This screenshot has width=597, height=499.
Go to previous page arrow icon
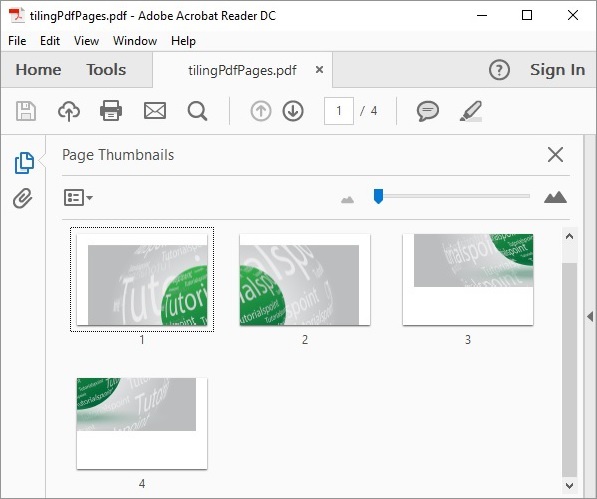pos(261,111)
